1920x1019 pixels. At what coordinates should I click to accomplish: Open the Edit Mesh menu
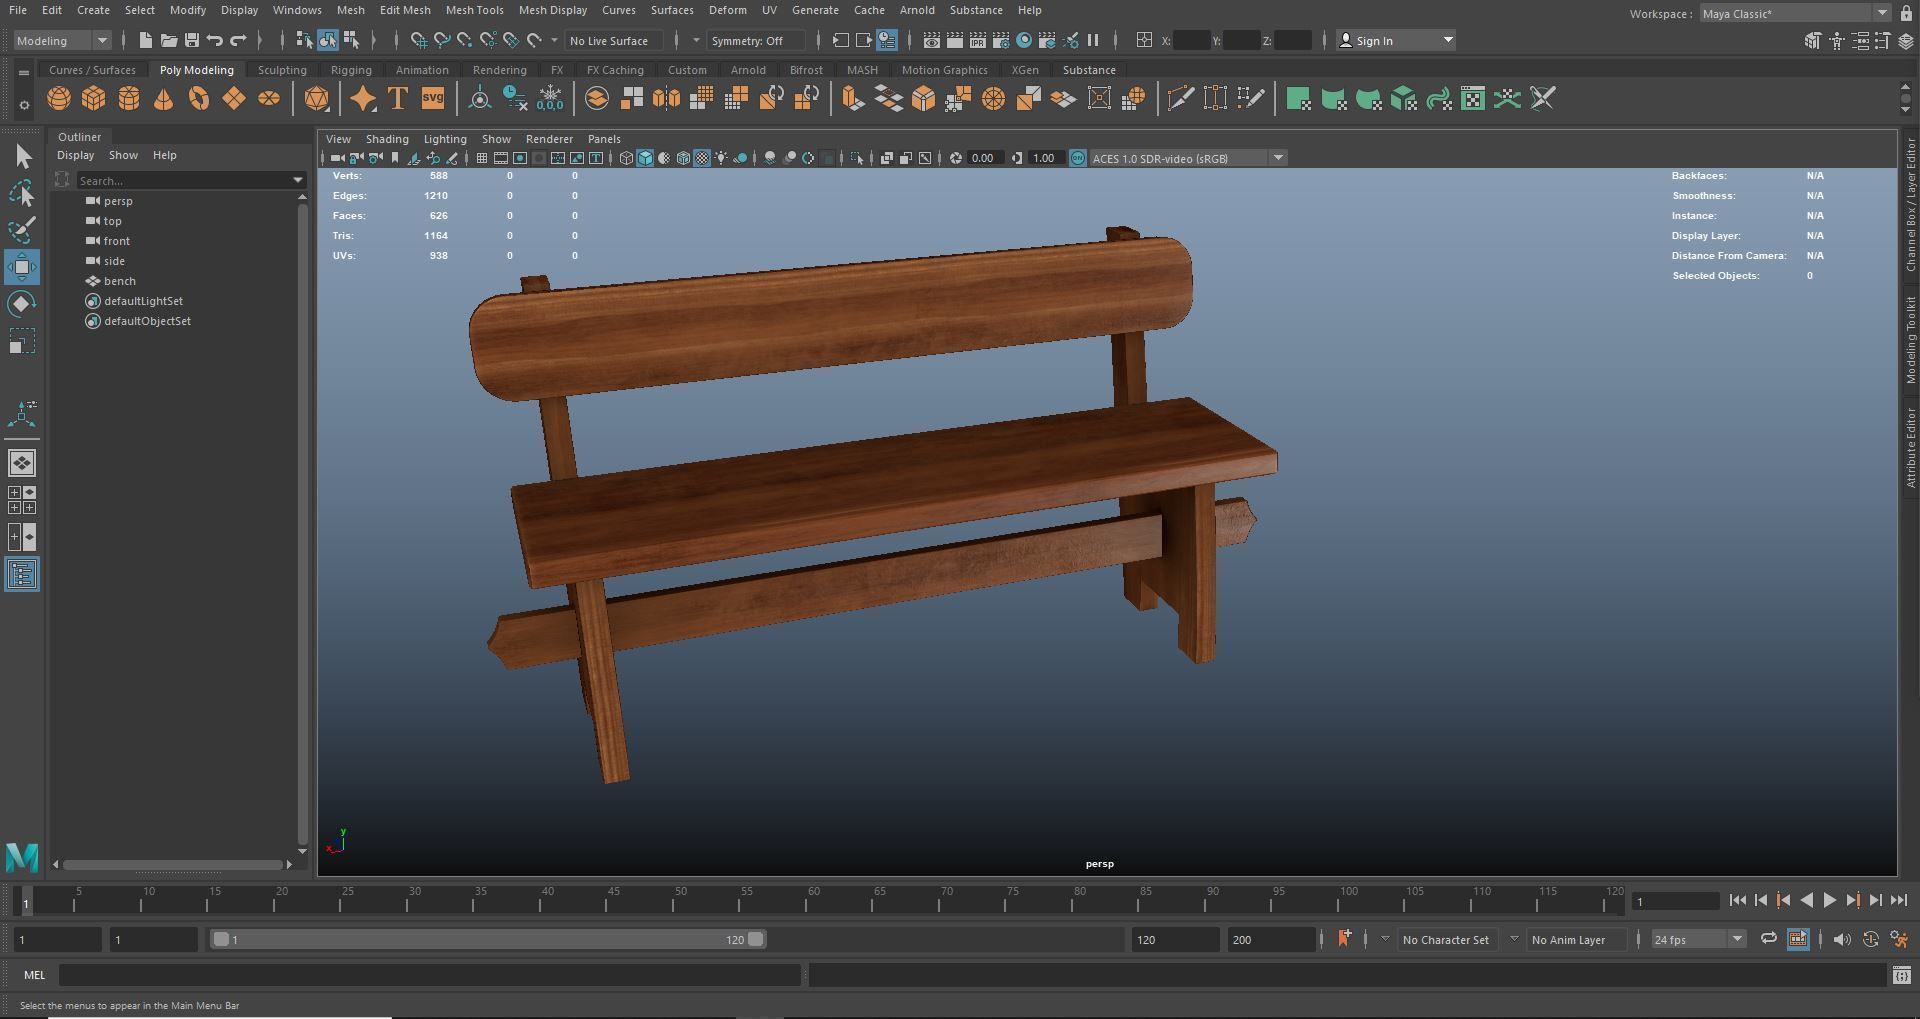coord(405,10)
